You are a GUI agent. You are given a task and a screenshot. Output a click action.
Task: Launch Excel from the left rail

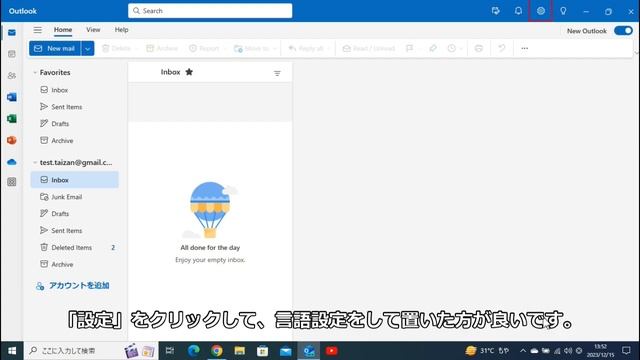(x=12, y=119)
